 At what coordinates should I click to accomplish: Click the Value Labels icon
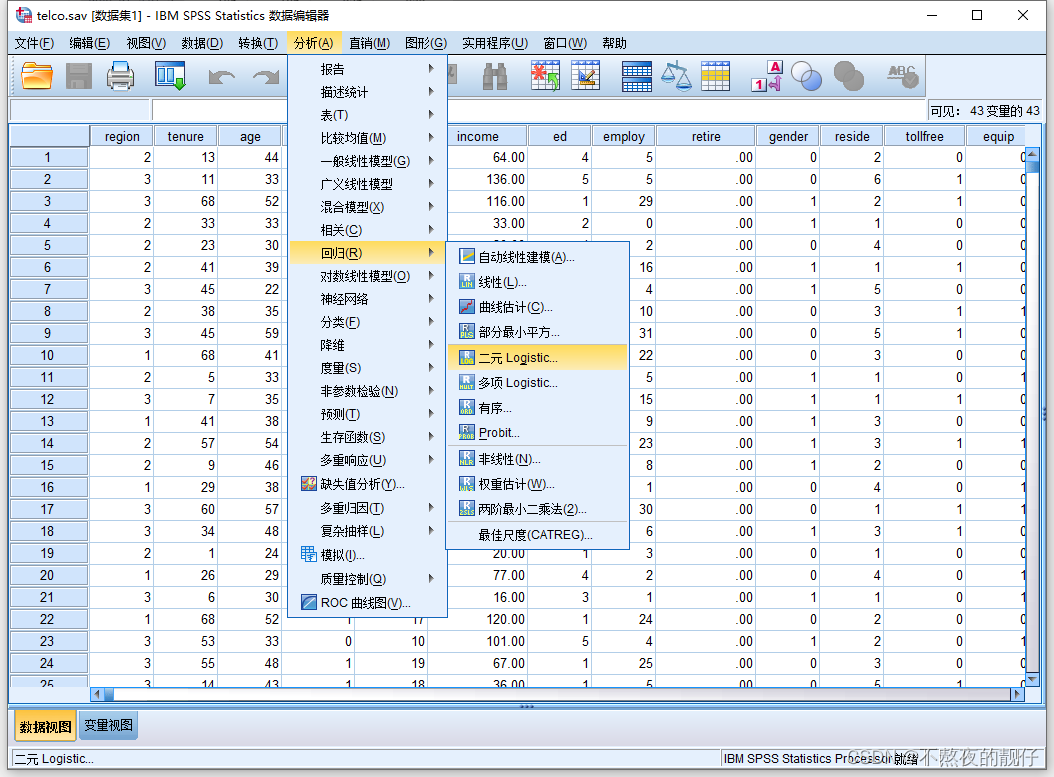[x=767, y=76]
